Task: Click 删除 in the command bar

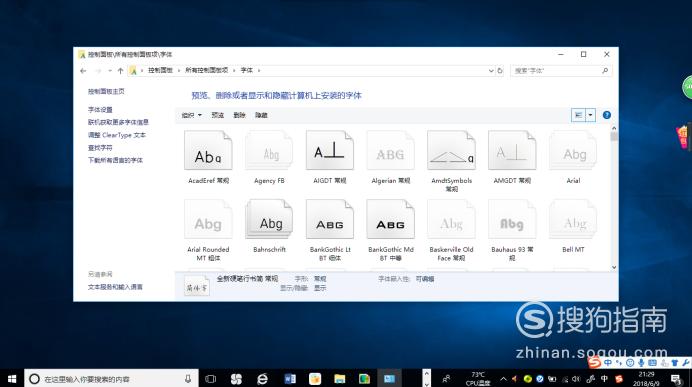Action: (239, 115)
